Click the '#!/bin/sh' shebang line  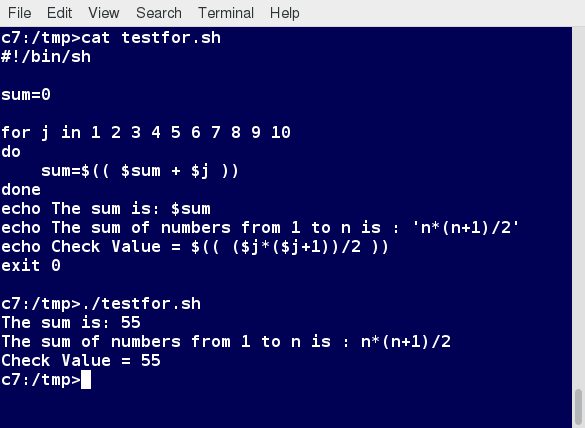click(46, 57)
